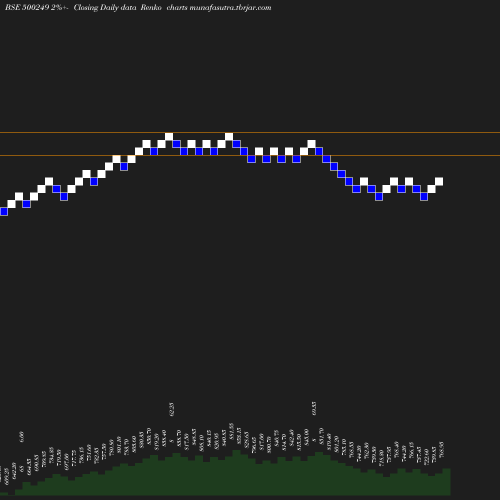Click the 'munafasutra.tbrjar.com' text in the header
This screenshot has height=500, width=500.
[230, 8]
